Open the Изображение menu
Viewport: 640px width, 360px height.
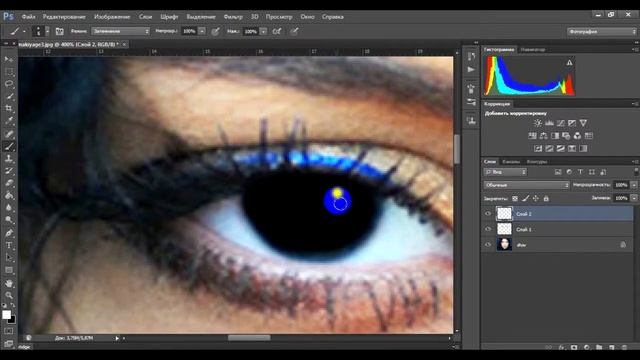click(x=112, y=17)
